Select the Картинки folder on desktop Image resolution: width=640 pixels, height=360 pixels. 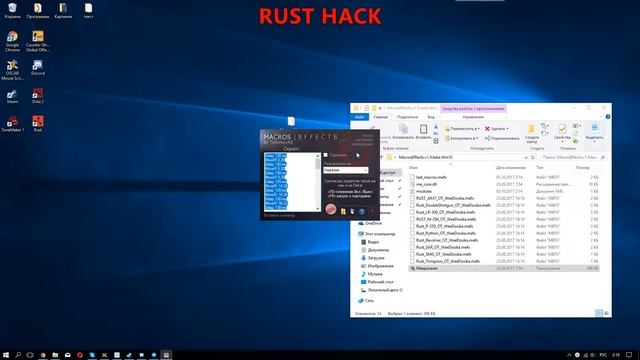63,11
